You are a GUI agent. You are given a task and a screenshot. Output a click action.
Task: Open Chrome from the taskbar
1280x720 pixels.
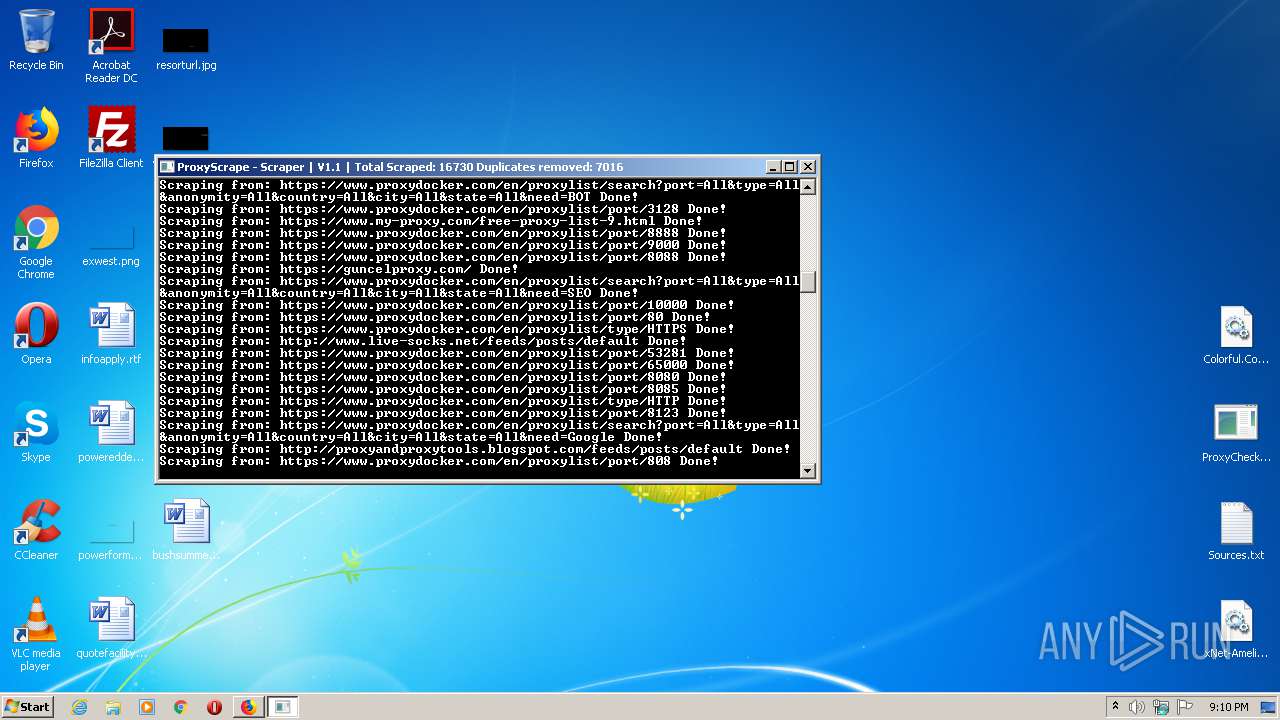click(x=181, y=707)
